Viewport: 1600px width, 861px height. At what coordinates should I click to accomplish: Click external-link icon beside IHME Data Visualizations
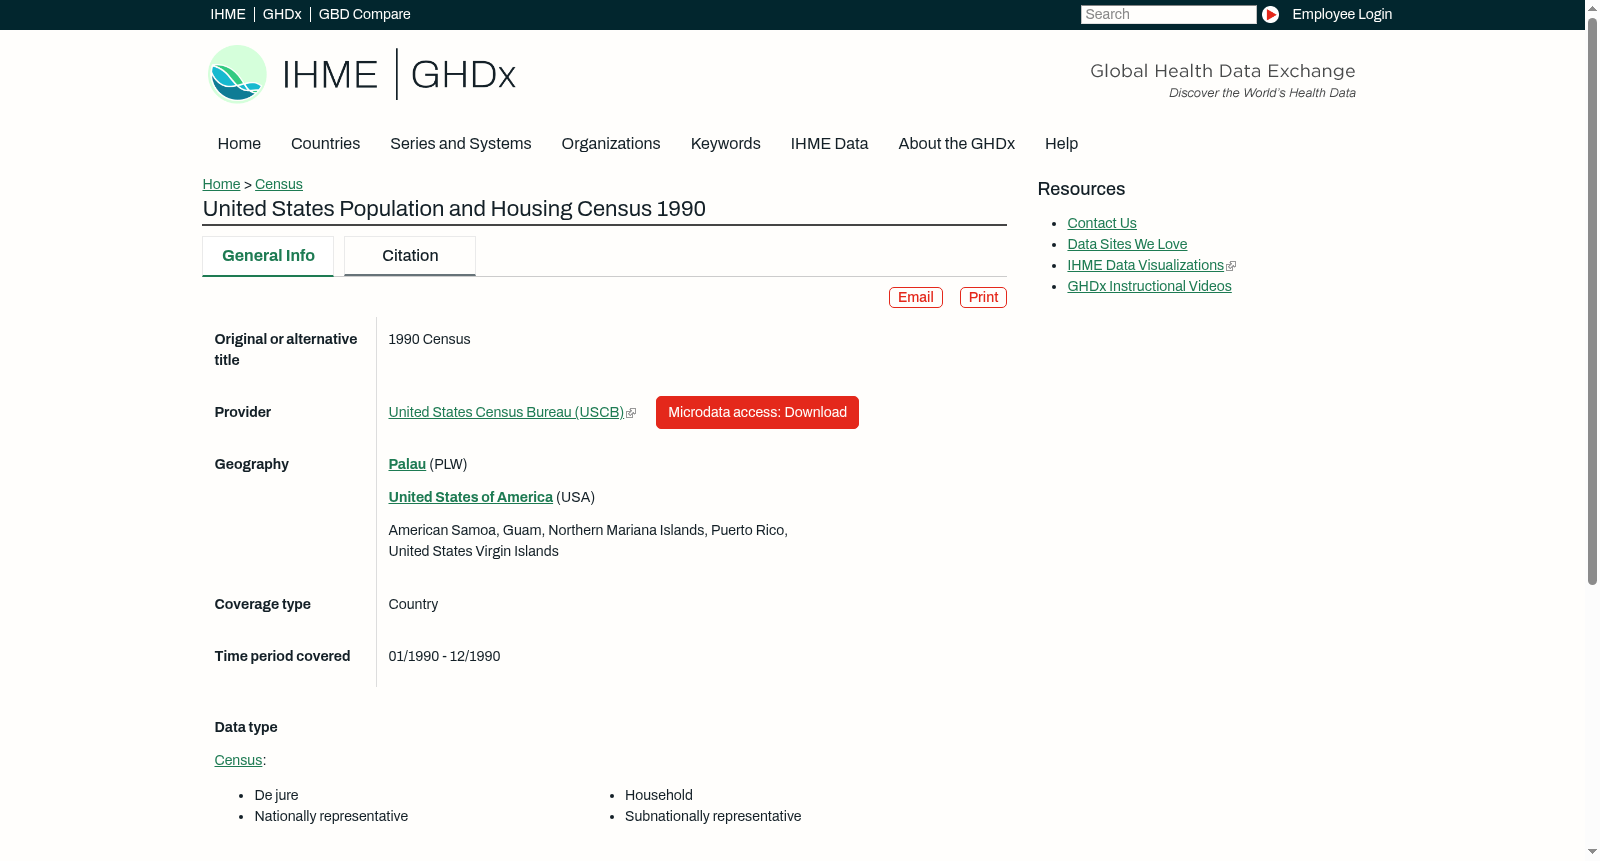(1231, 266)
